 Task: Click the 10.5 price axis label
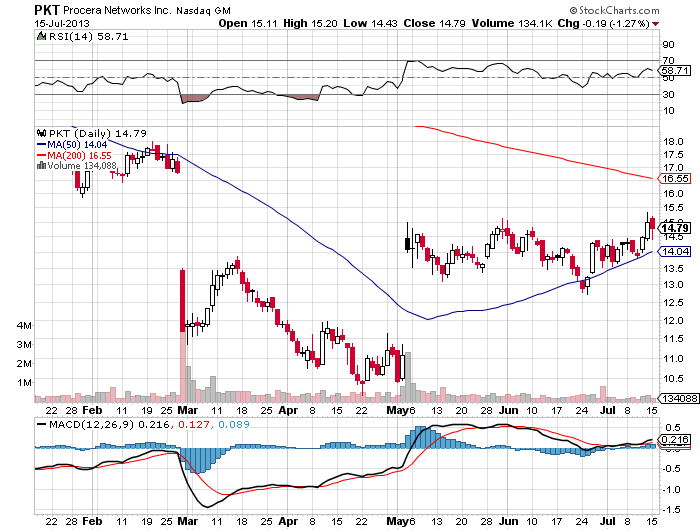673,379
